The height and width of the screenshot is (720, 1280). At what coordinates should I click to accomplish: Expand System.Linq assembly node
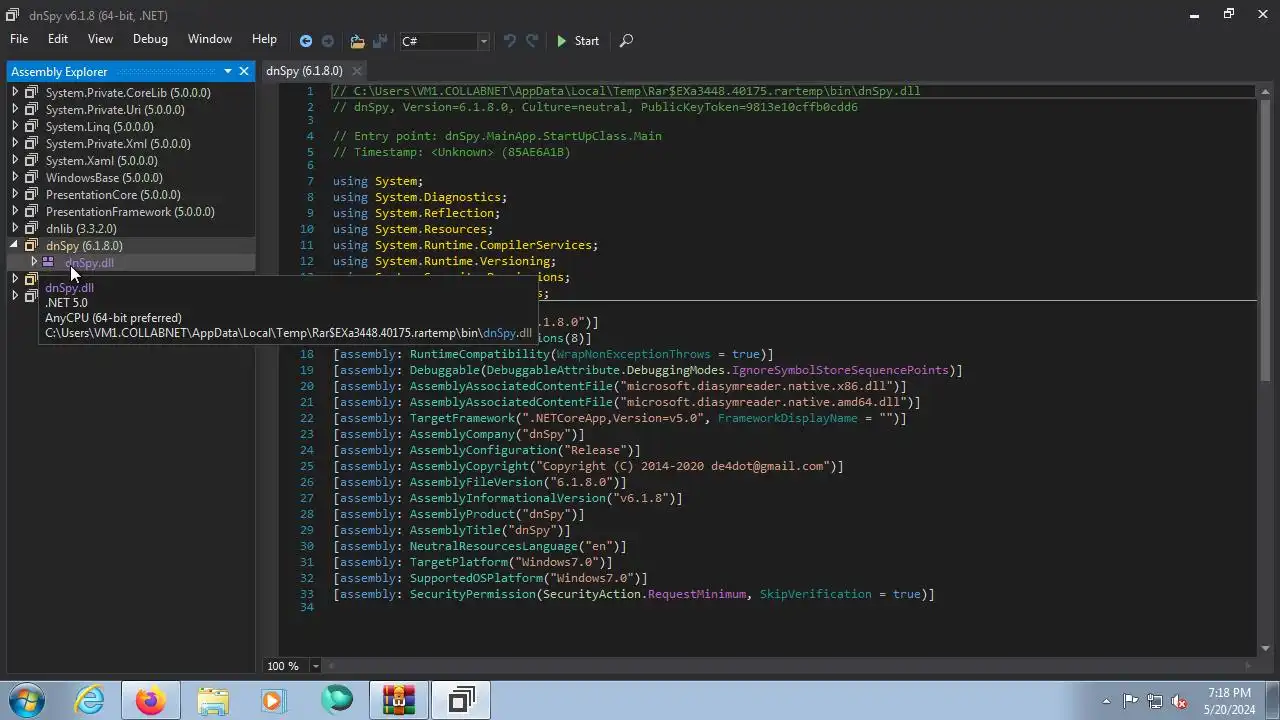(x=15, y=126)
